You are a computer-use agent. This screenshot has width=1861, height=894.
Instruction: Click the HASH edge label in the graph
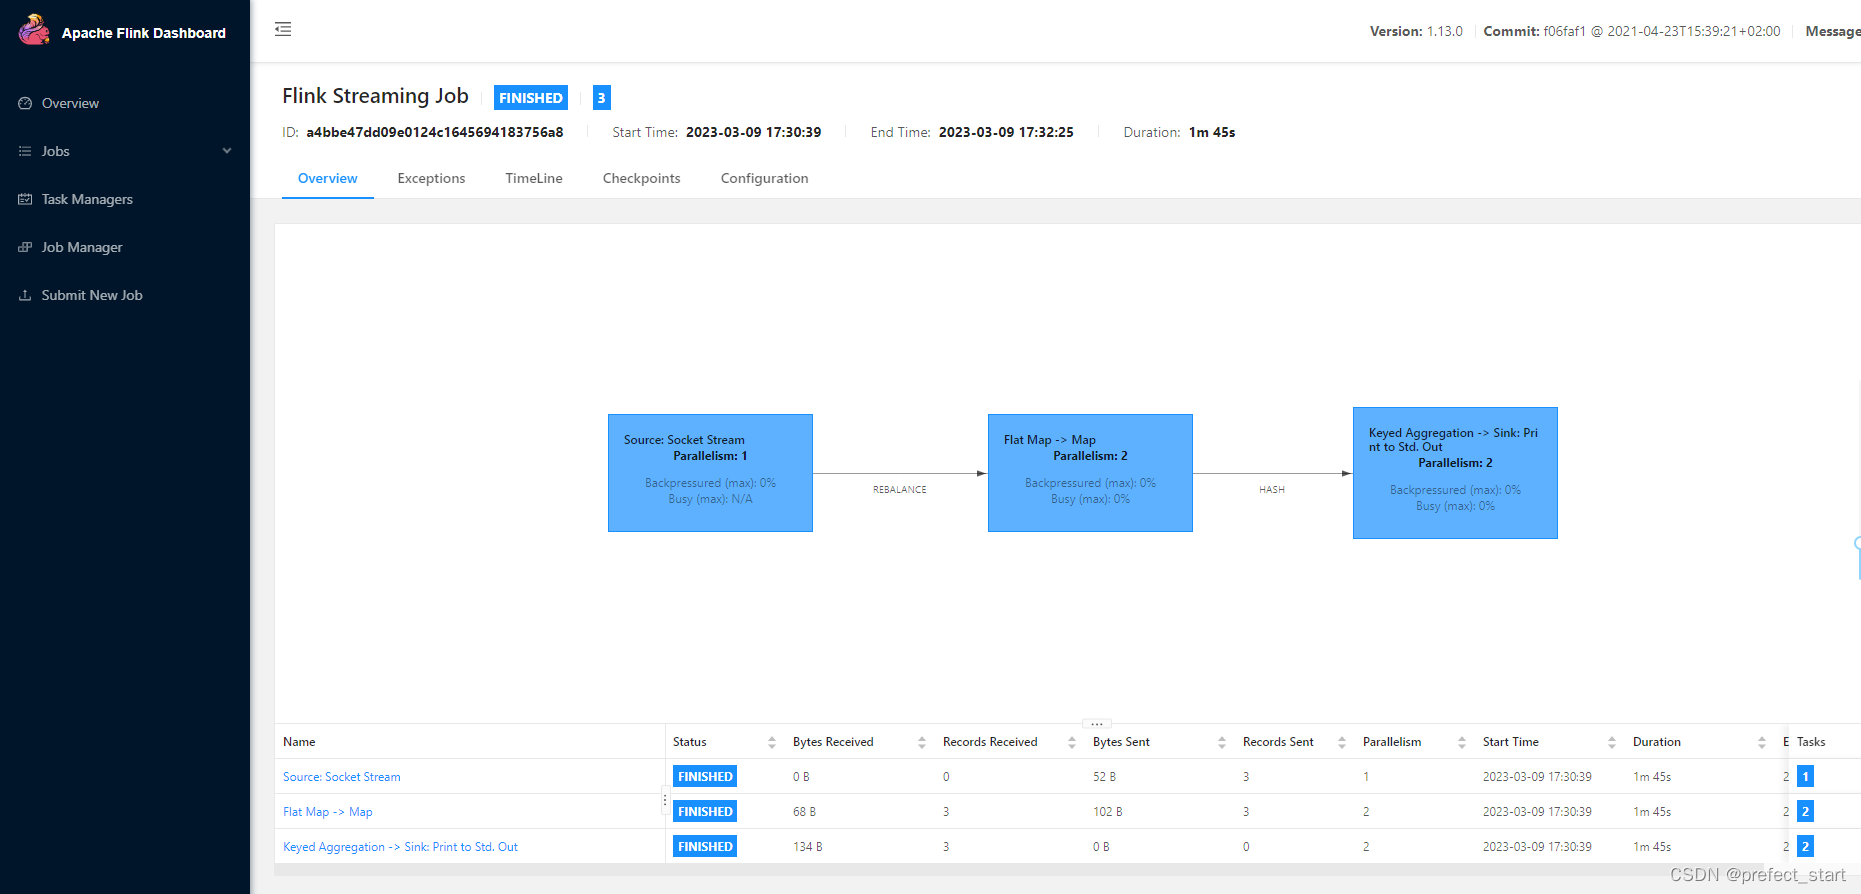(1272, 490)
